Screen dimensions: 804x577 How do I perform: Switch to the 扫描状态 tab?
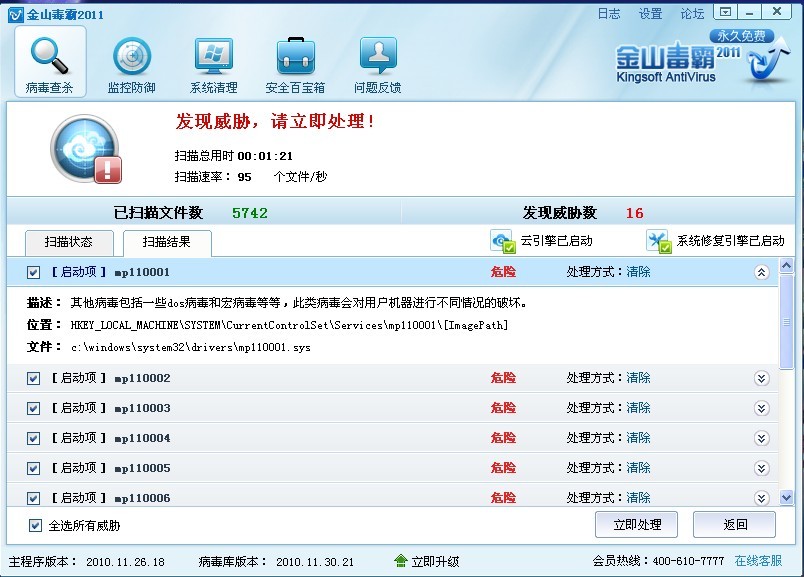(69, 243)
